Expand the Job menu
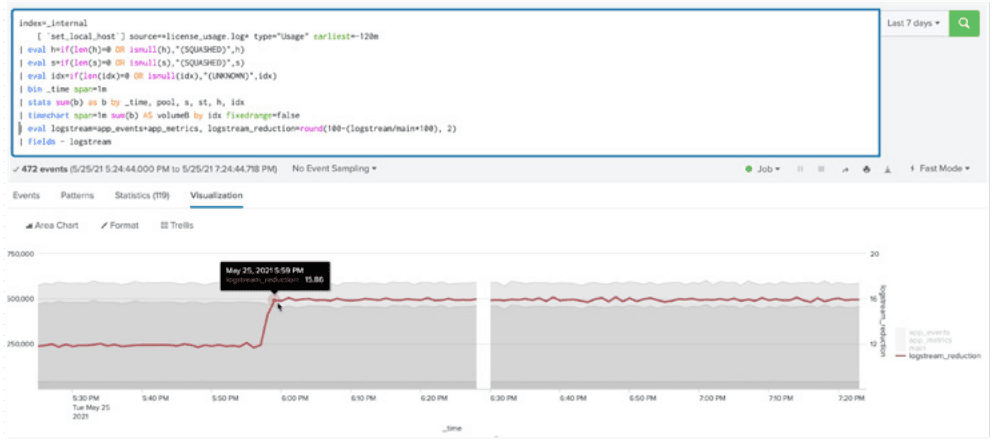The height and width of the screenshot is (440, 994). click(x=762, y=170)
